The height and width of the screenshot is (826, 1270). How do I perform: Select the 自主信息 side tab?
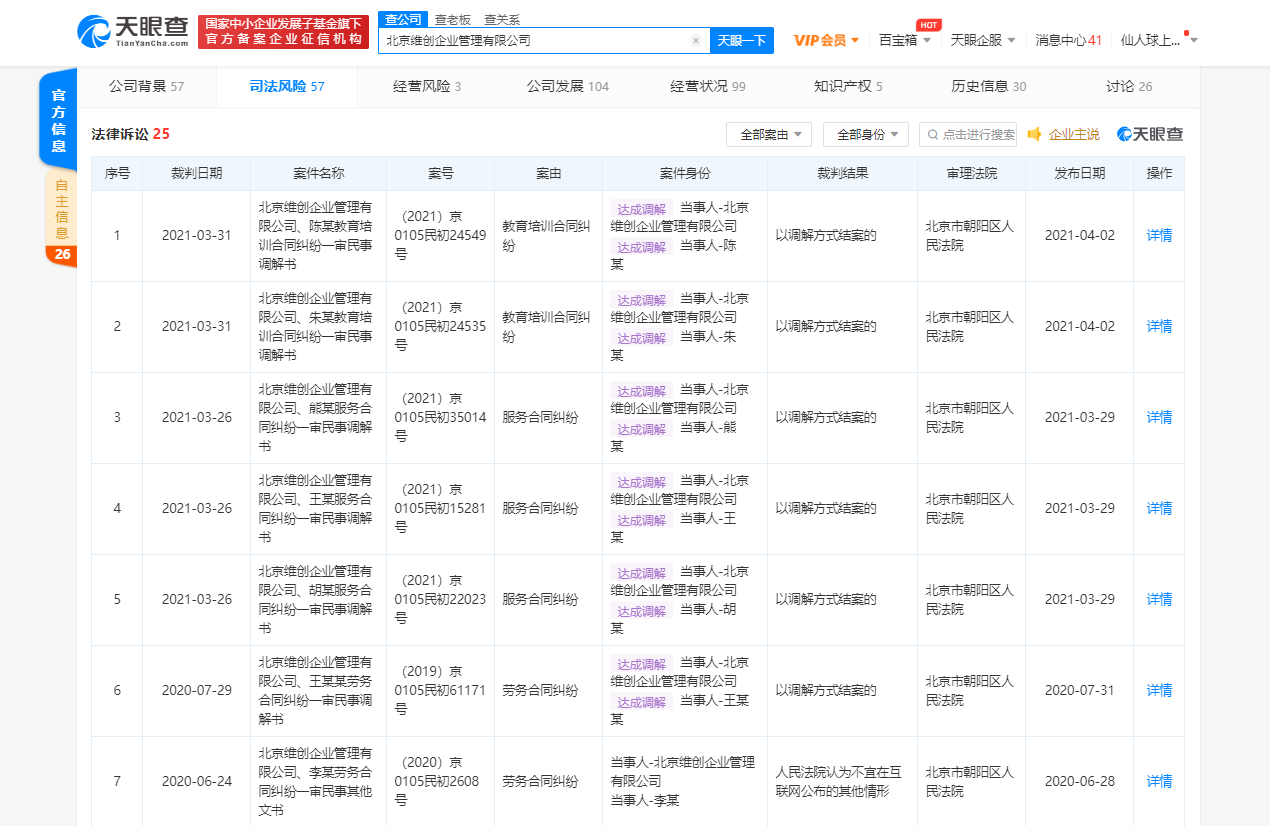coord(62,208)
